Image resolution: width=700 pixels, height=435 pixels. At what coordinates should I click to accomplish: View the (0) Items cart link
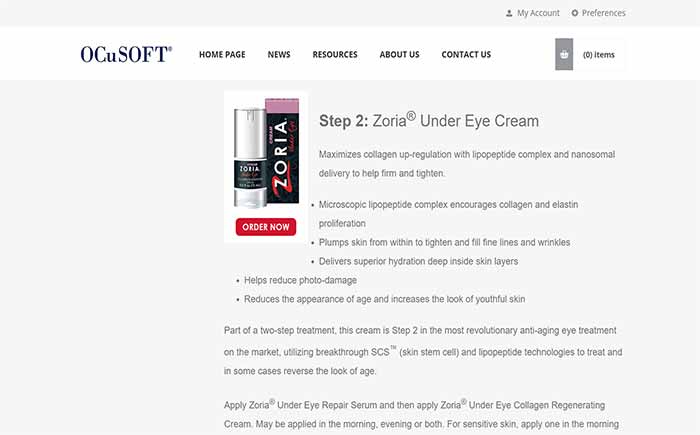(x=599, y=55)
